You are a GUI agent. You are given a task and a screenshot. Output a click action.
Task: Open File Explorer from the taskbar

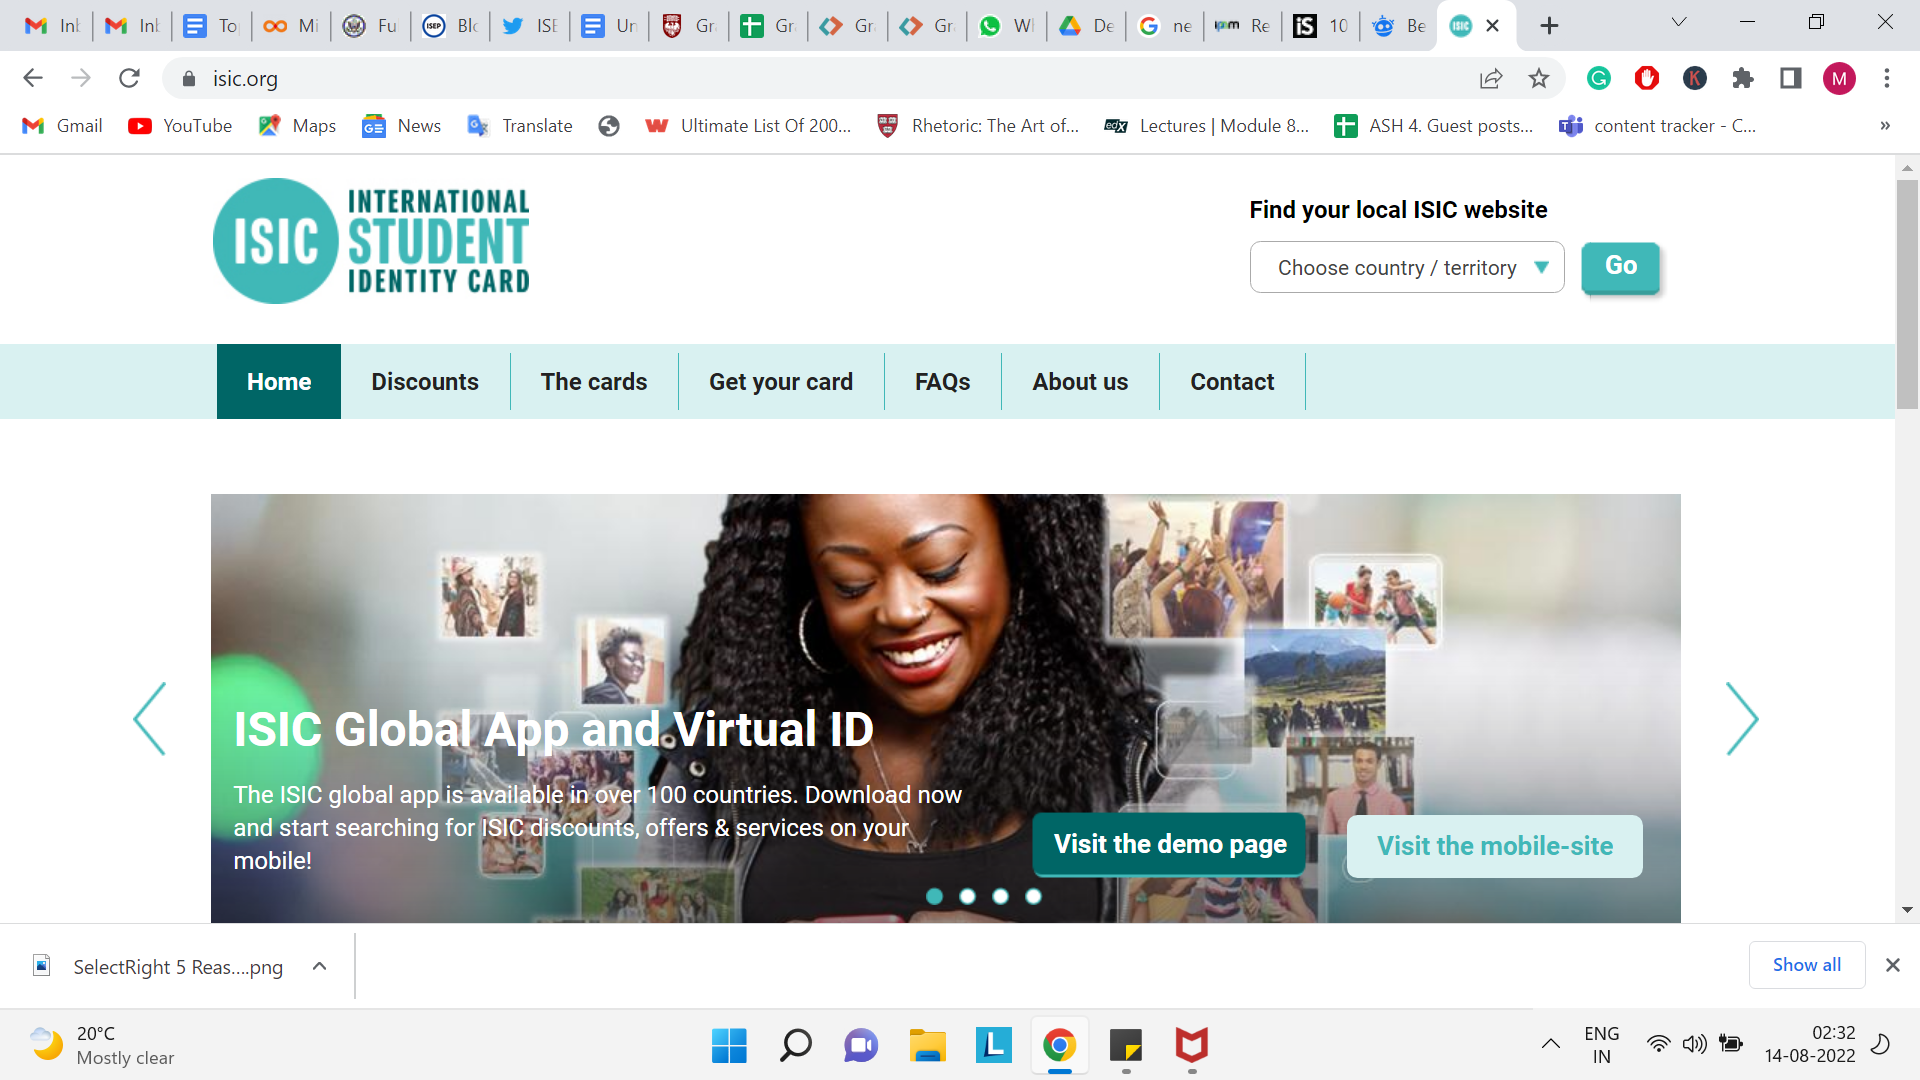(927, 1045)
